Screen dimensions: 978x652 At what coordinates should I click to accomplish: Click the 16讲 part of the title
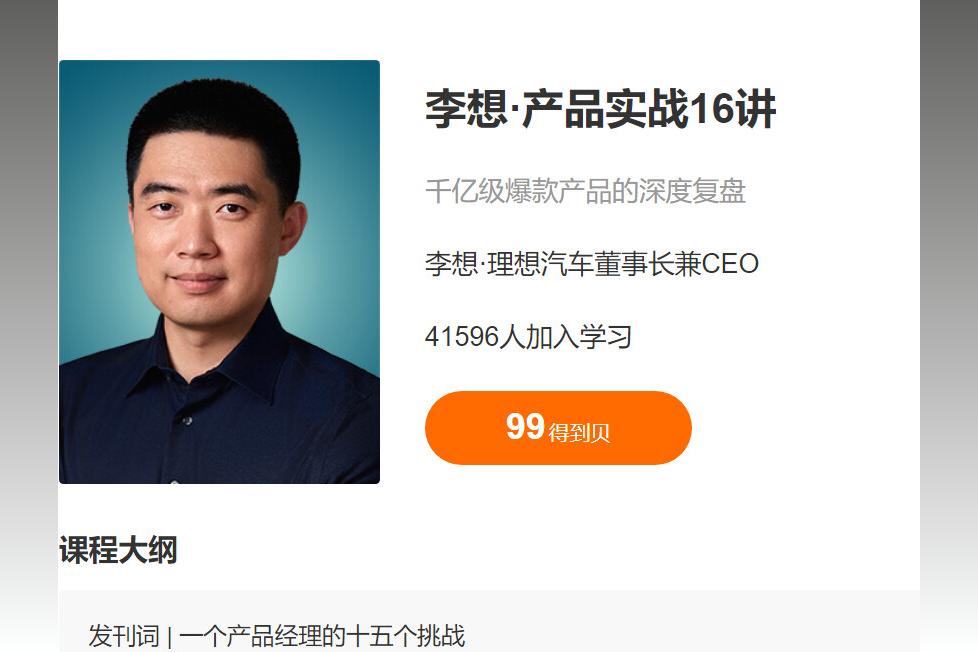coord(732,109)
